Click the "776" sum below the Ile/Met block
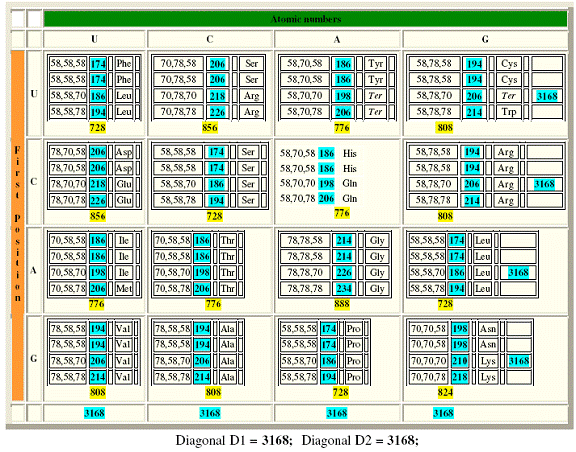This screenshot has height=452, width=576. [96, 304]
